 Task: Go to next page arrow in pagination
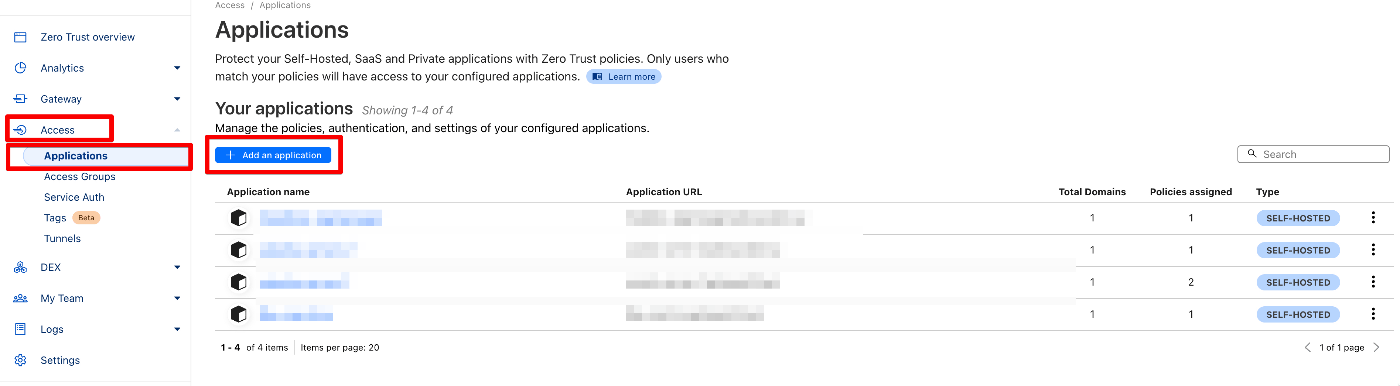[1377, 347]
